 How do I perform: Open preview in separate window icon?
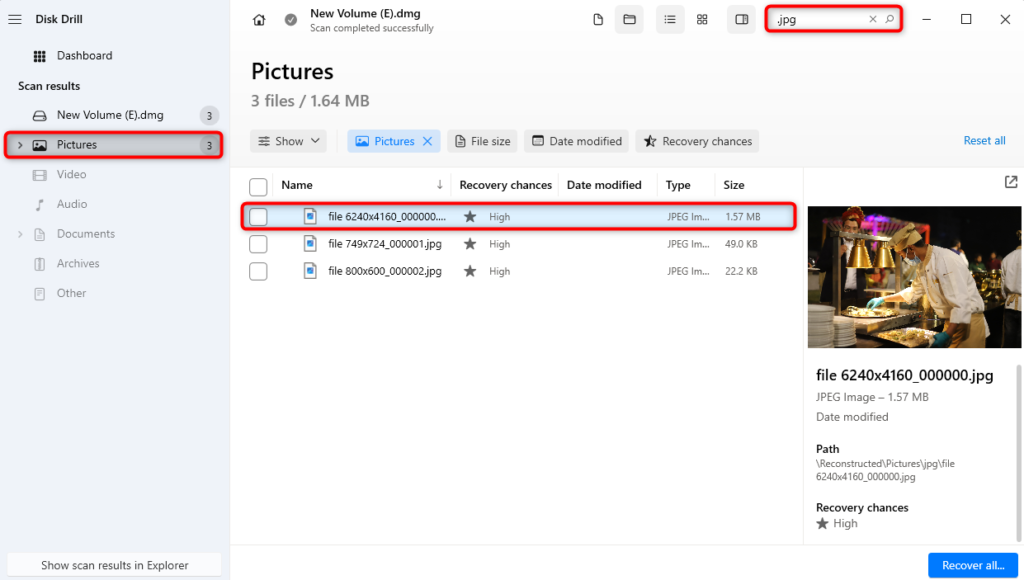(1010, 182)
